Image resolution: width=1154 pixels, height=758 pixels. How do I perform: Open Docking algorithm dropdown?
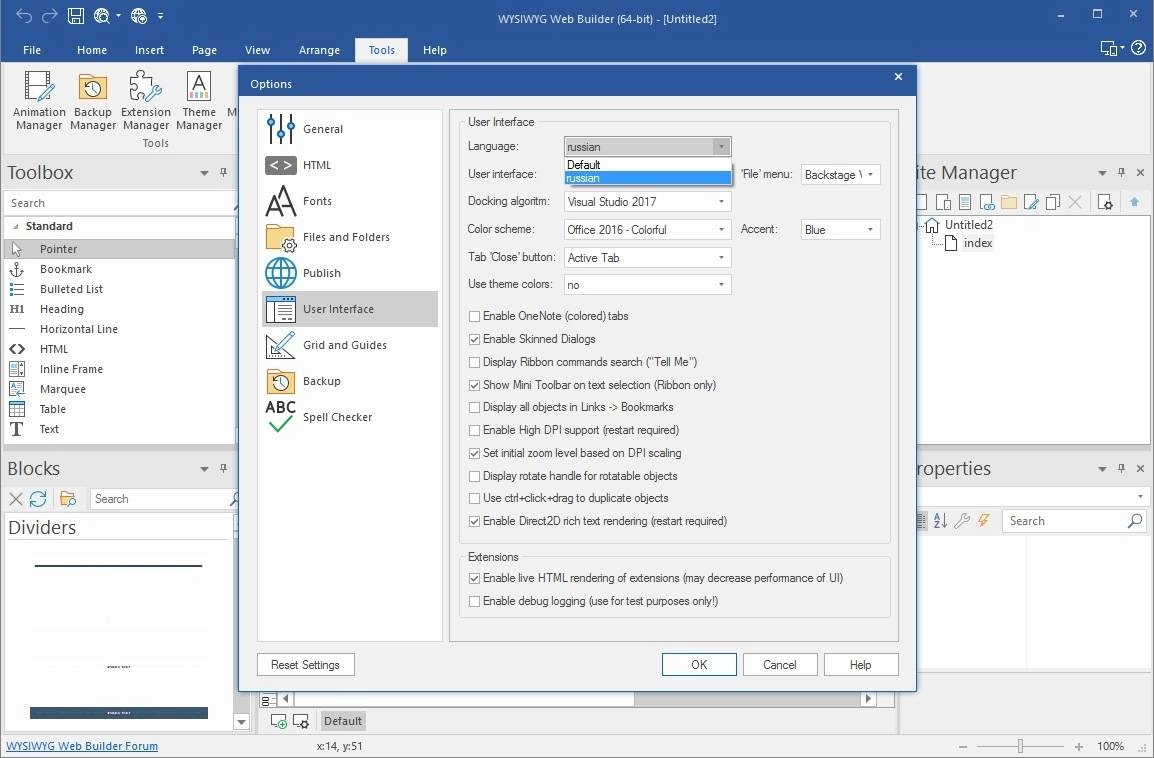pos(648,202)
